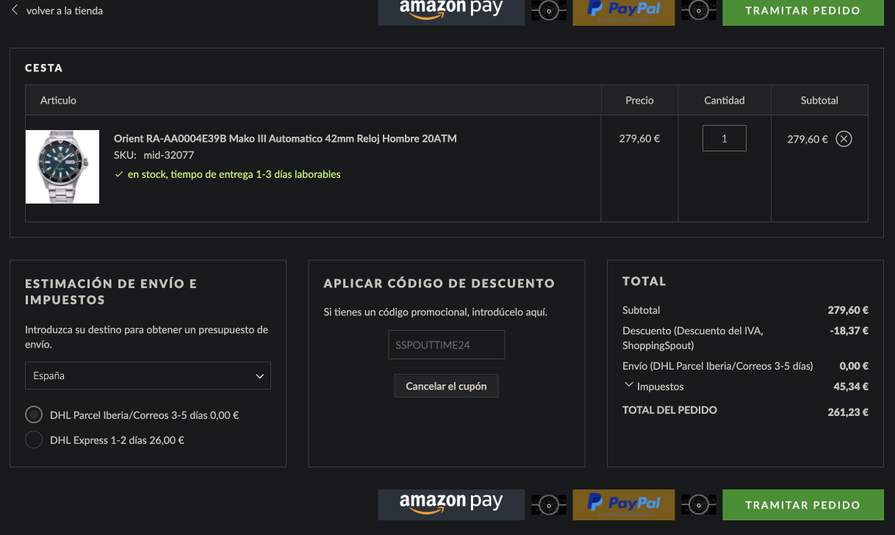Viewport: 895px width, 535px height.
Task: Click the bottom TRAMITAR PEDIDO button
Action: click(803, 504)
